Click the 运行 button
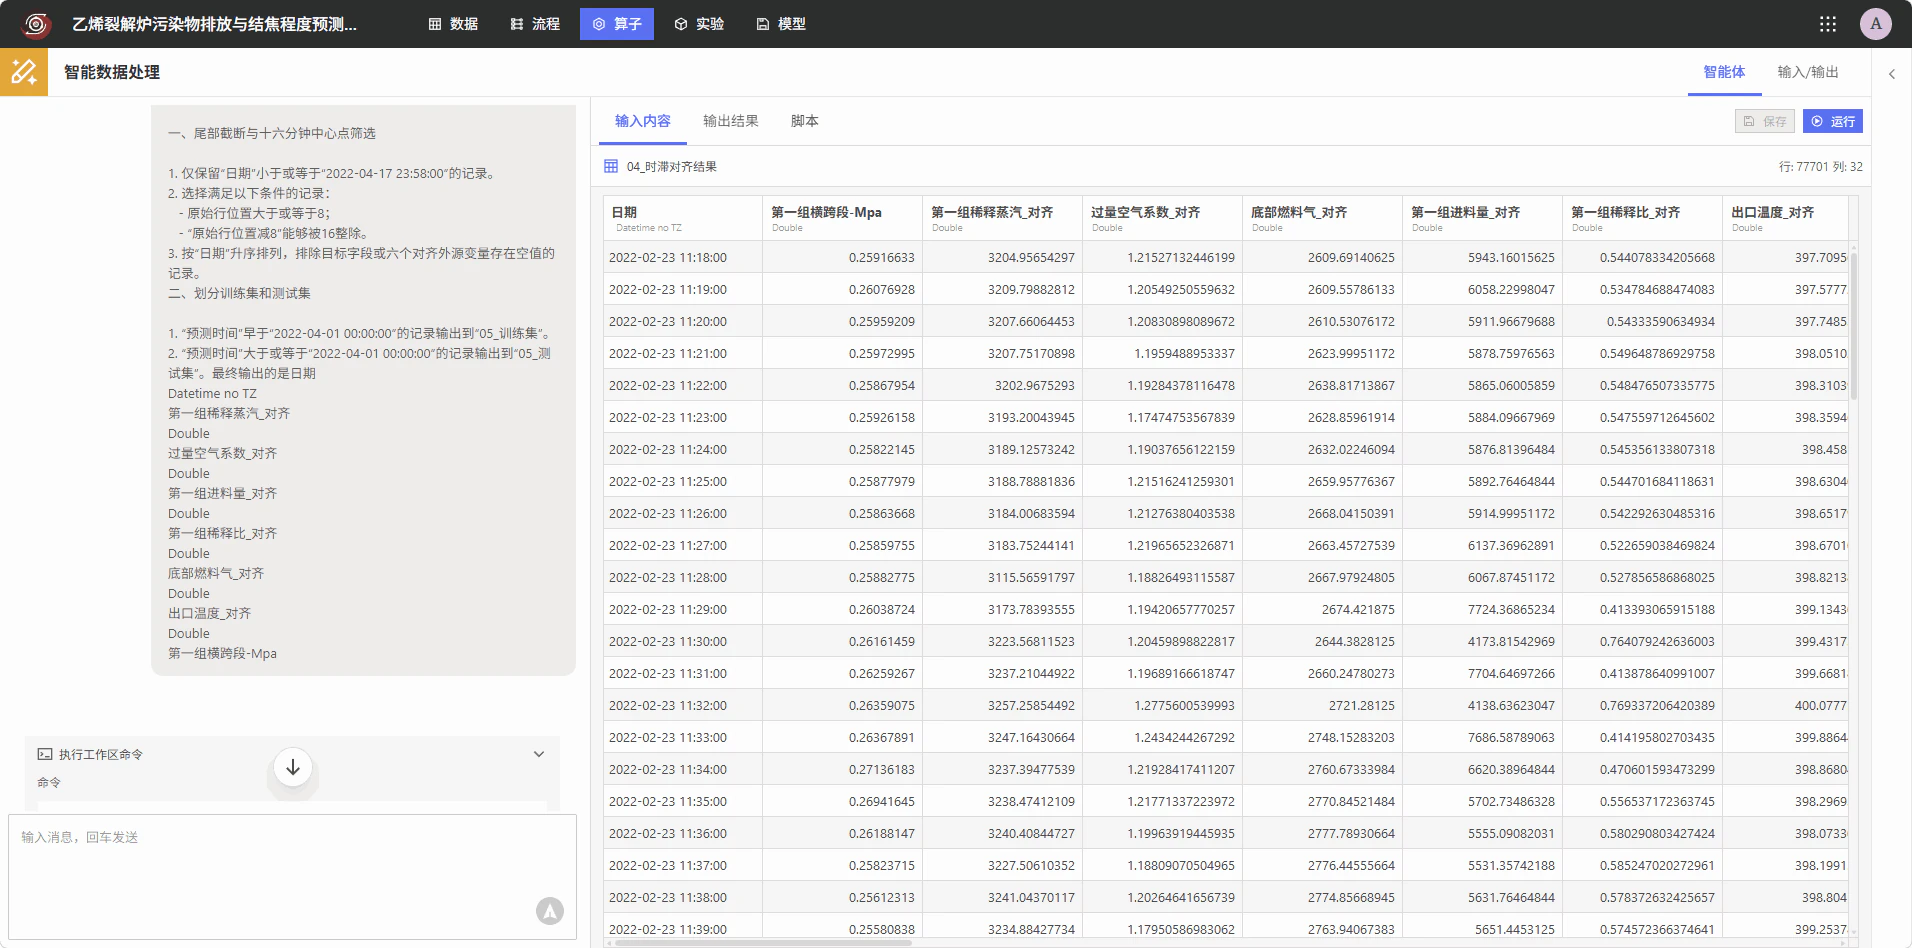 tap(1833, 121)
